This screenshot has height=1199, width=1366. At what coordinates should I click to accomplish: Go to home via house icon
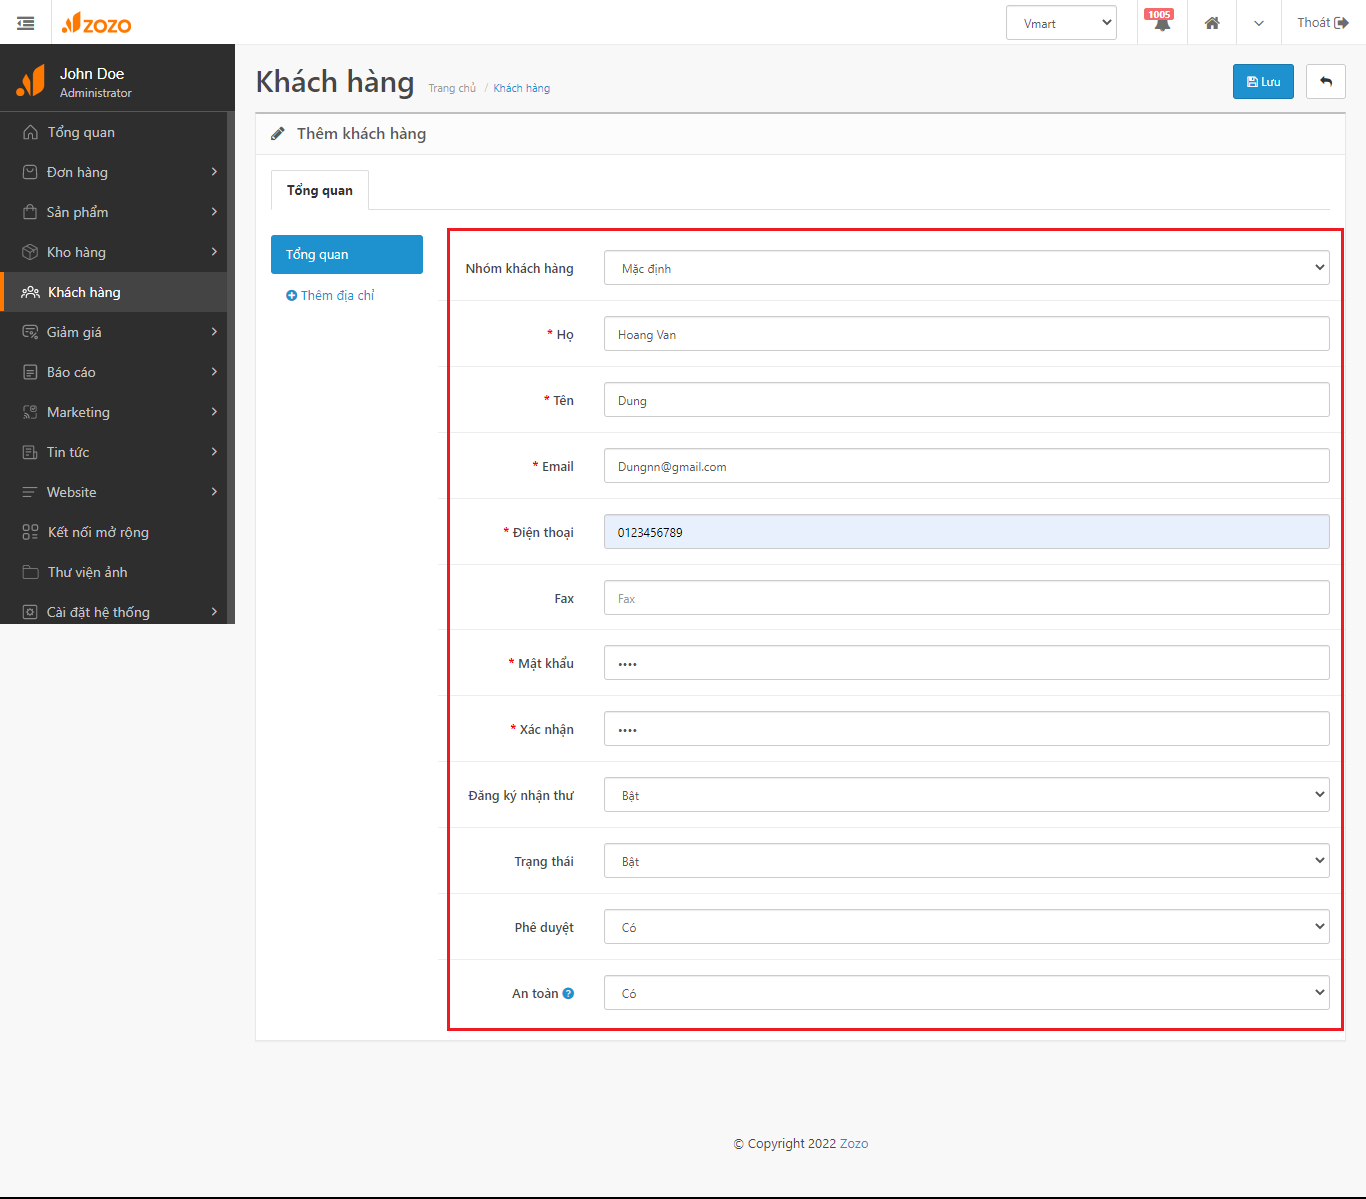click(x=1212, y=23)
